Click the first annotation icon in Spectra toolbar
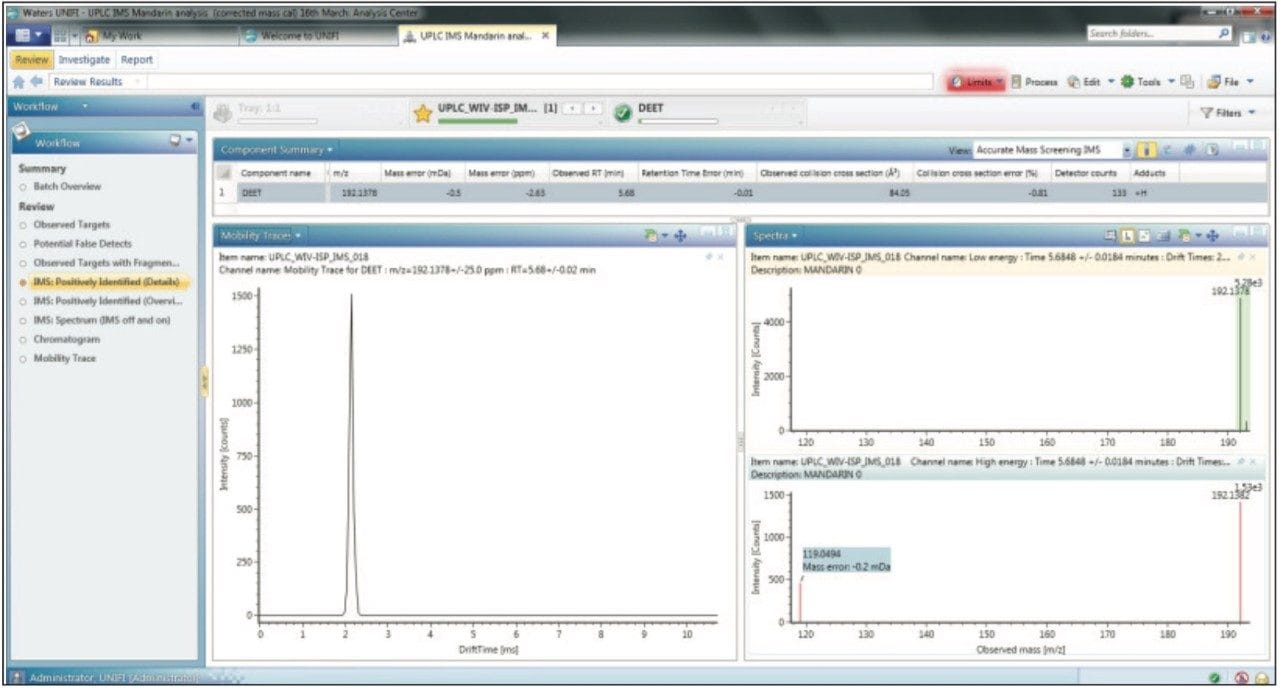This screenshot has width=1280, height=689. click(1110, 235)
